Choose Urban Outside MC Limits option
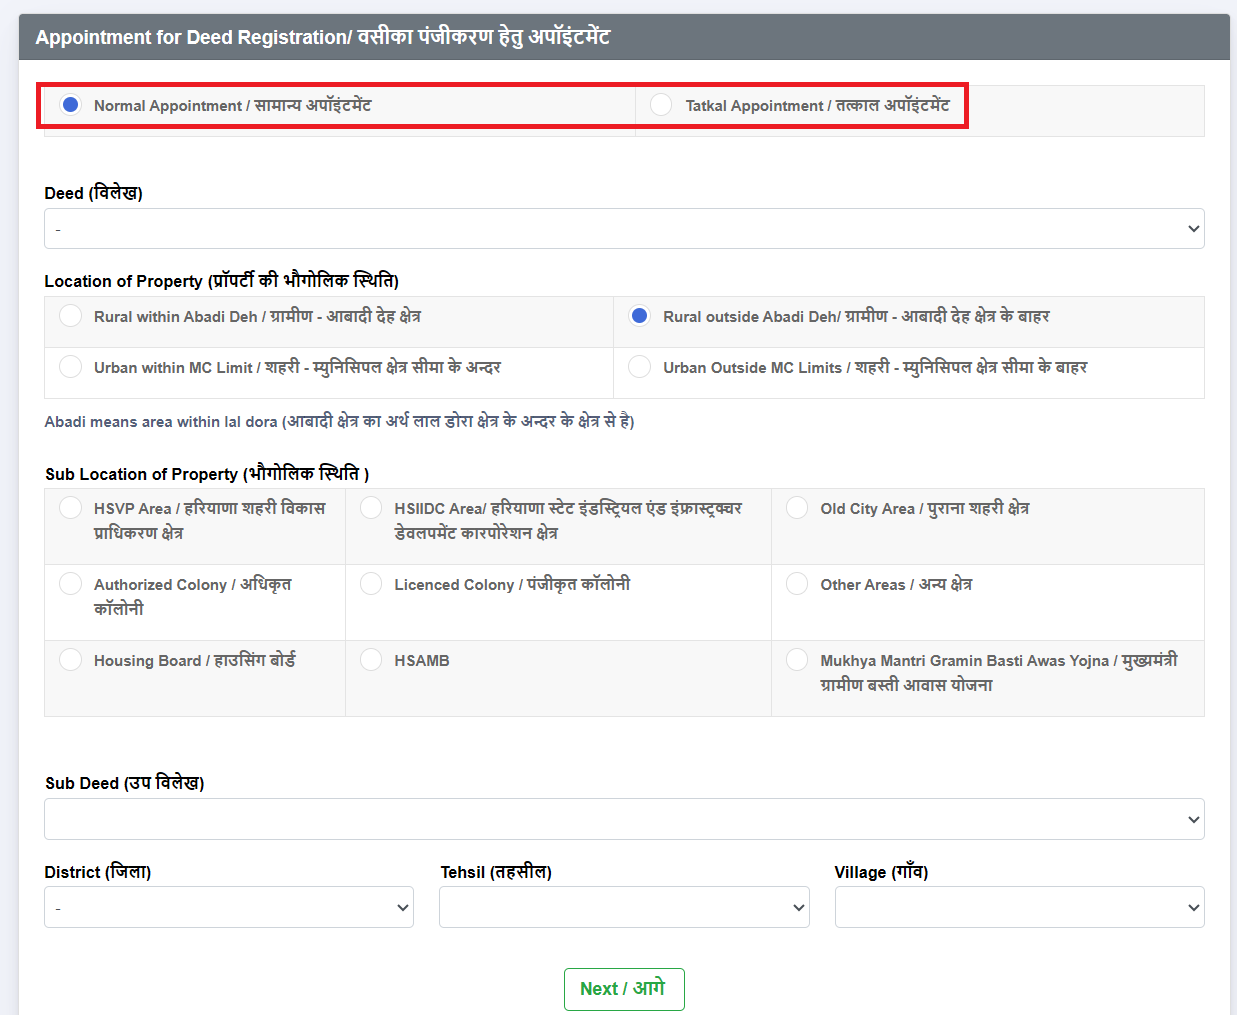 pos(640,367)
